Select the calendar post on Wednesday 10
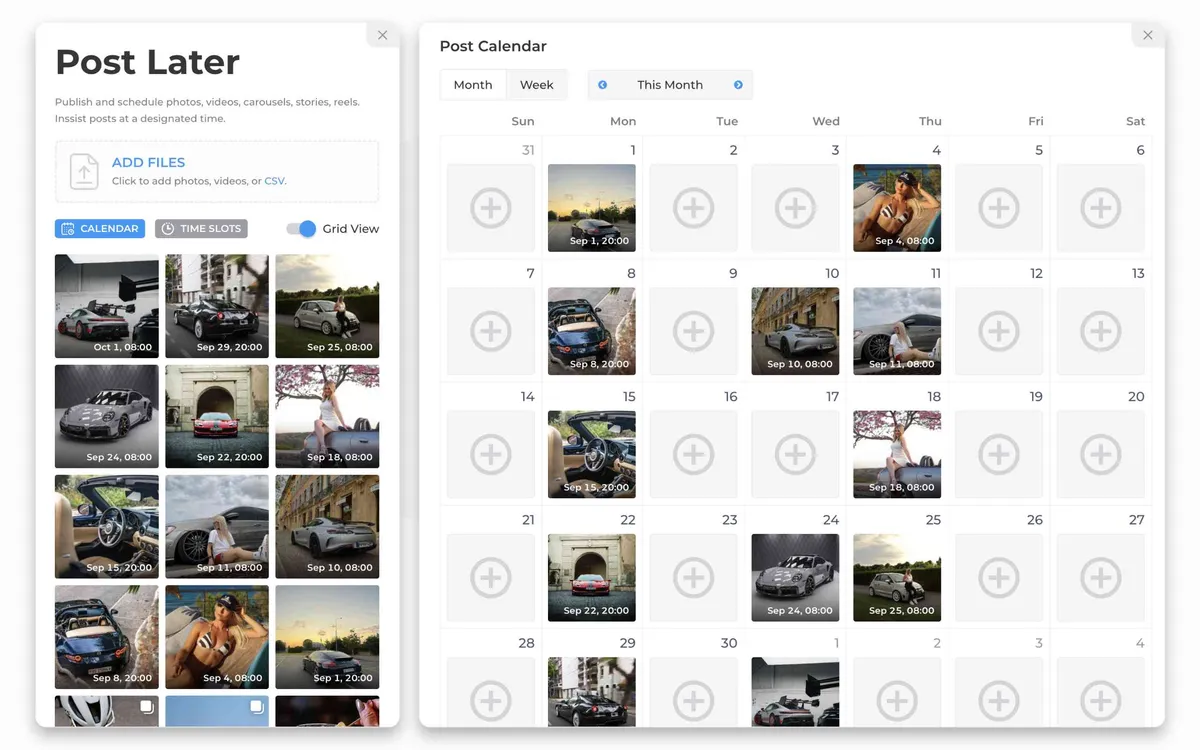 point(795,331)
